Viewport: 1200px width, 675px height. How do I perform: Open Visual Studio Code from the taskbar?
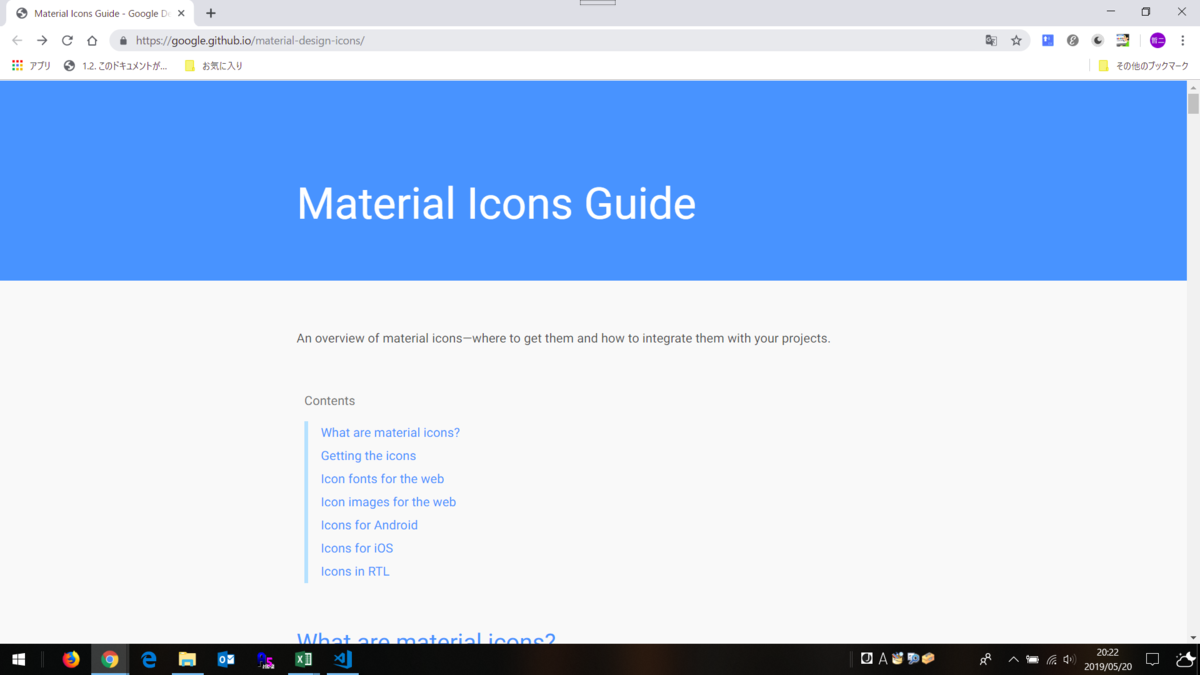(x=343, y=659)
